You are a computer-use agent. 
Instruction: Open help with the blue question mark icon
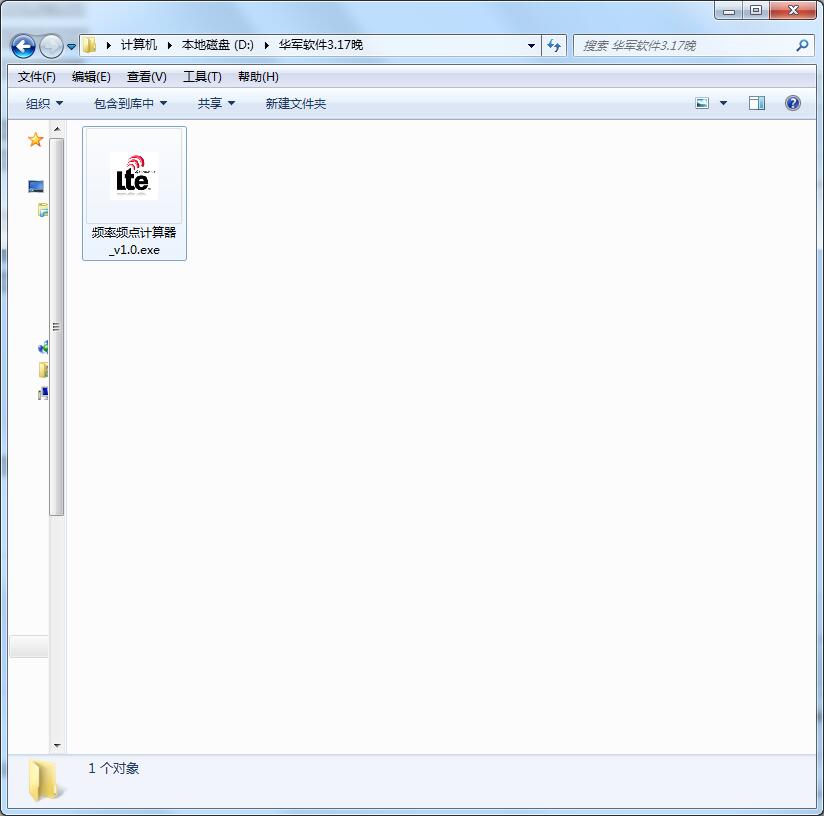point(792,103)
